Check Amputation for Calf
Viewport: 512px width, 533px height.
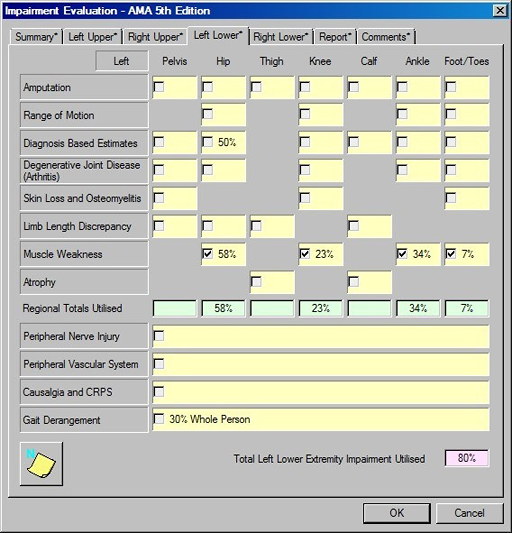pyautogui.click(x=354, y=87)
